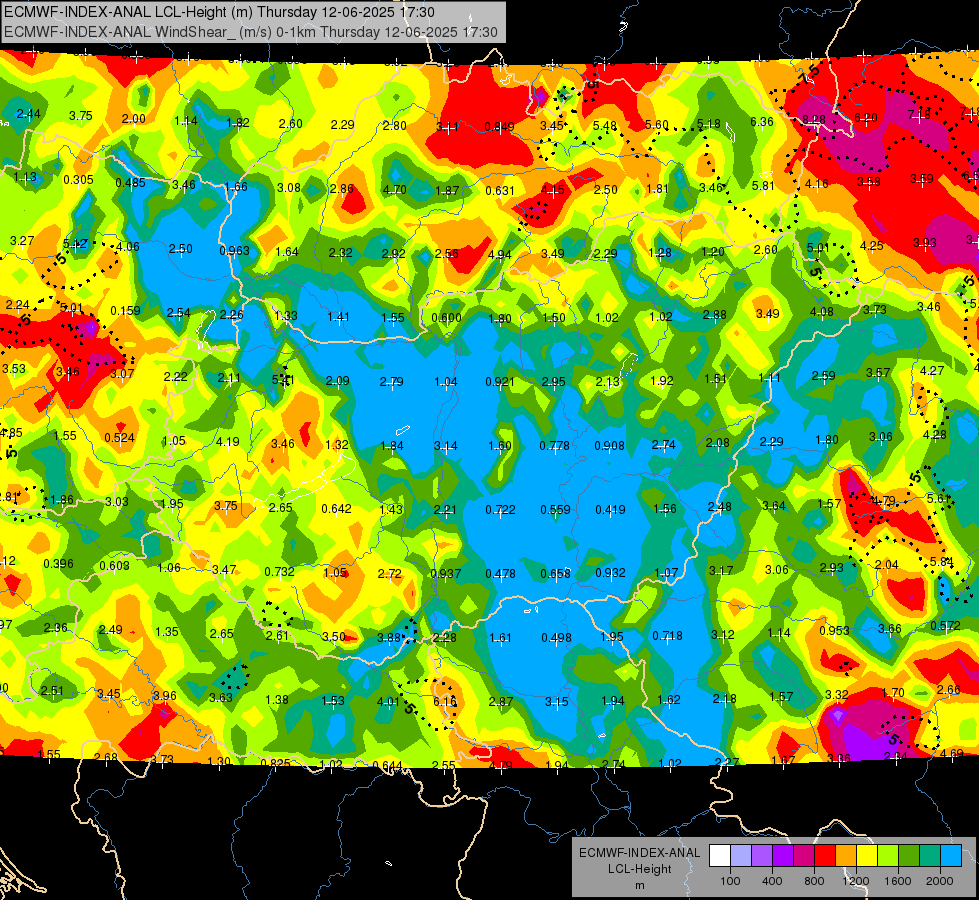979x900 pixels.
Task: Click the wind shear value 0.572
Action: tap(945, 626)
